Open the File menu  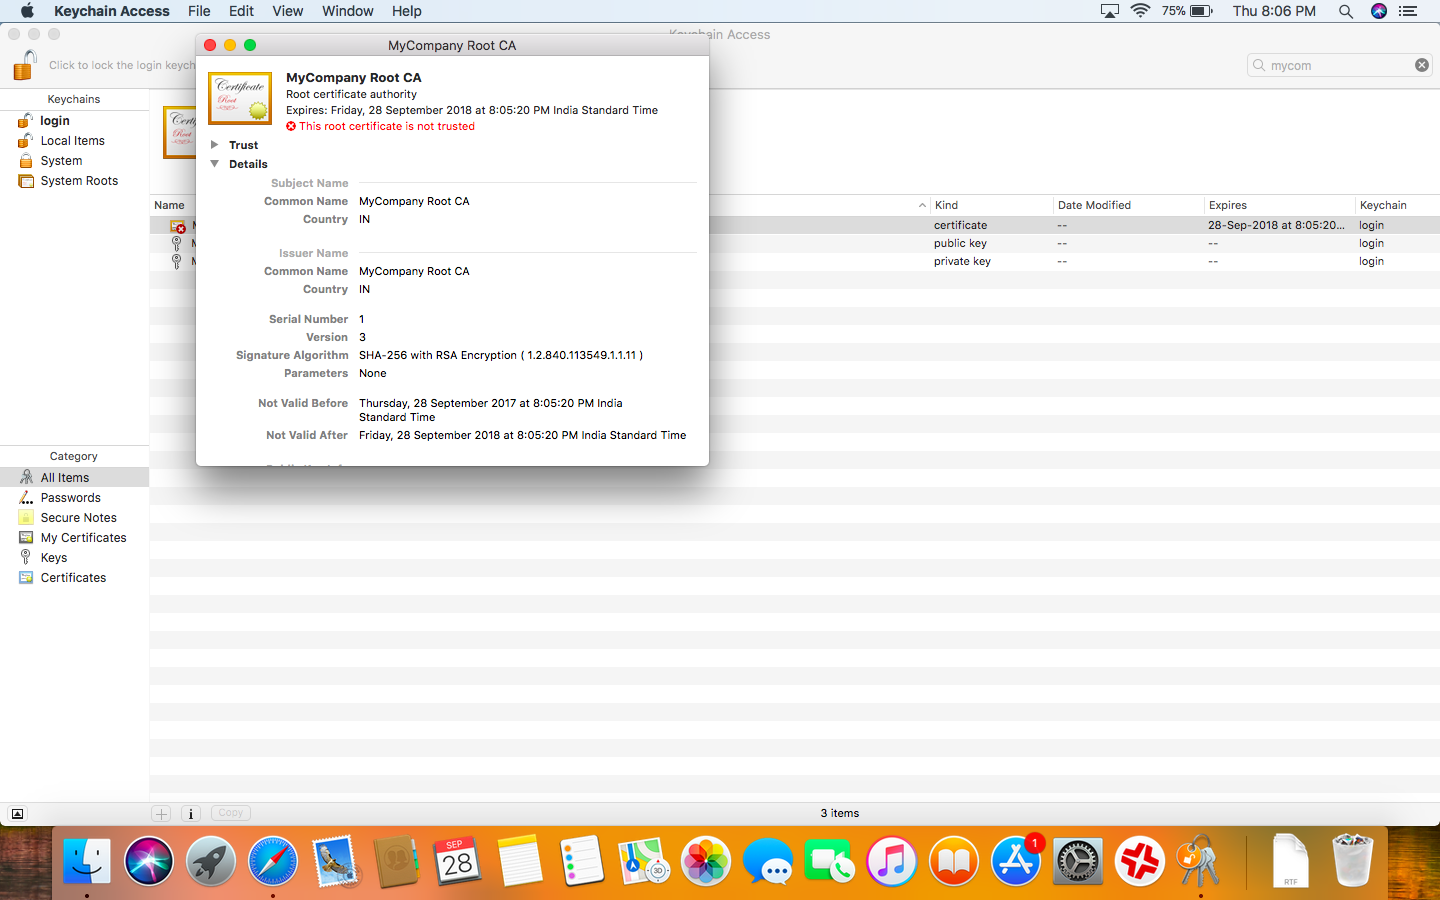tap(199, 11)
